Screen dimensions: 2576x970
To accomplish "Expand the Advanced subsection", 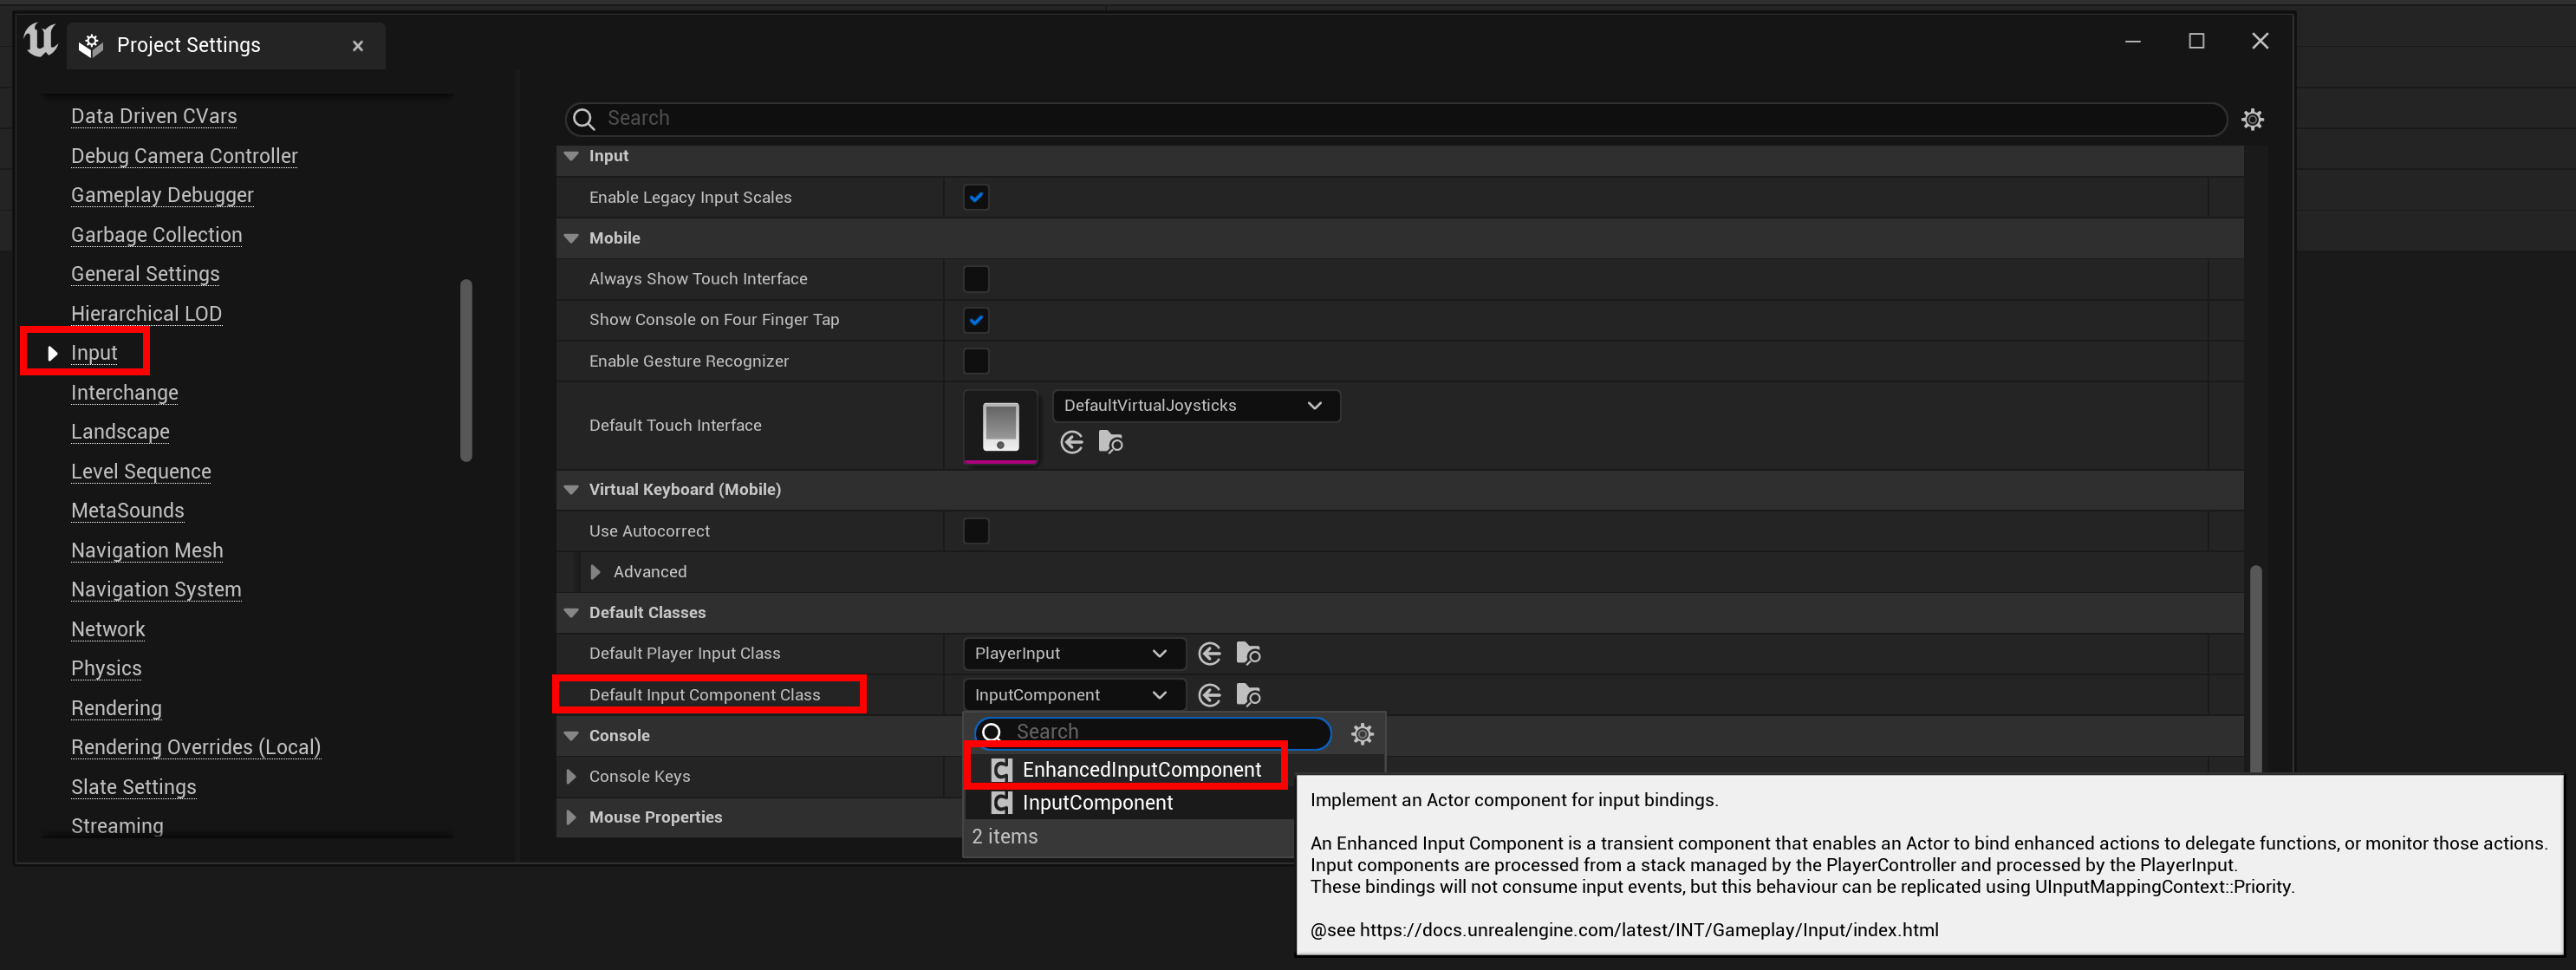I will (596, 572).
